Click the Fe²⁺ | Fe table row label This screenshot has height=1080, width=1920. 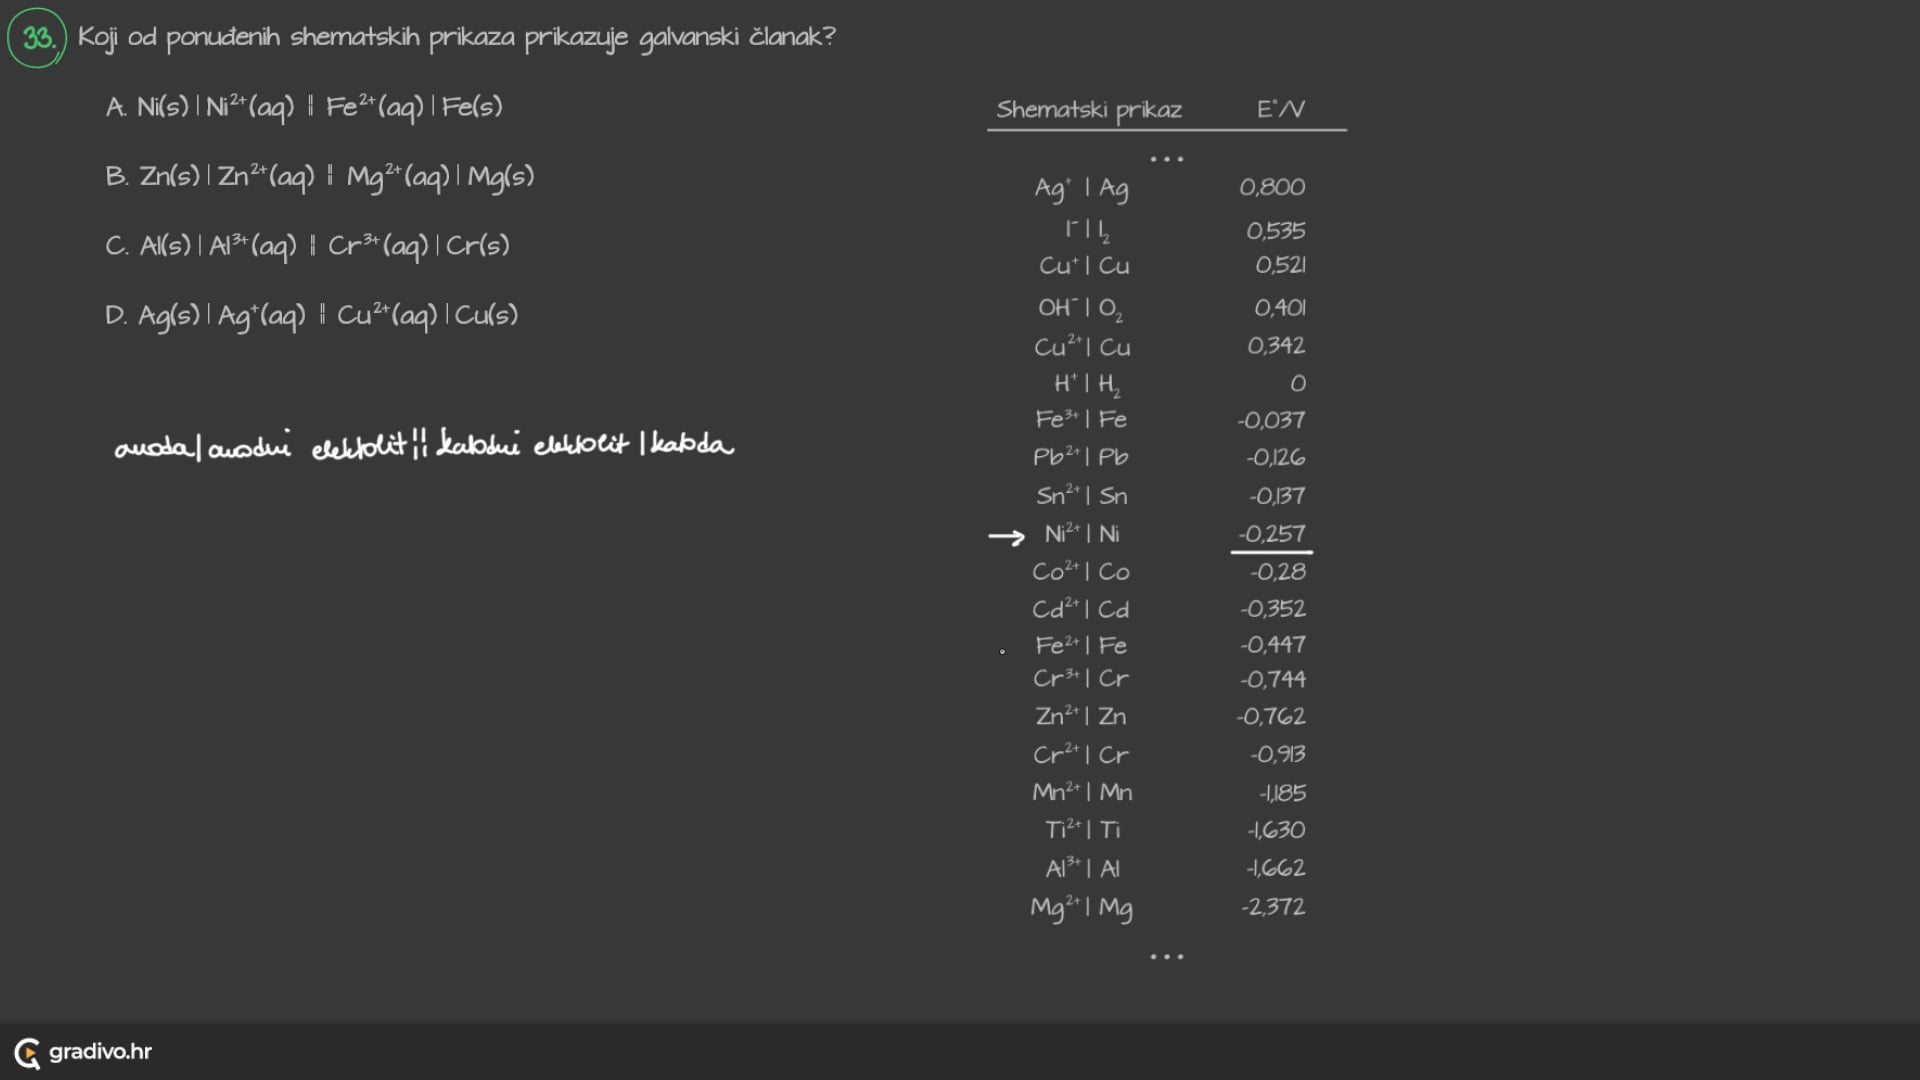point(1081,646)
